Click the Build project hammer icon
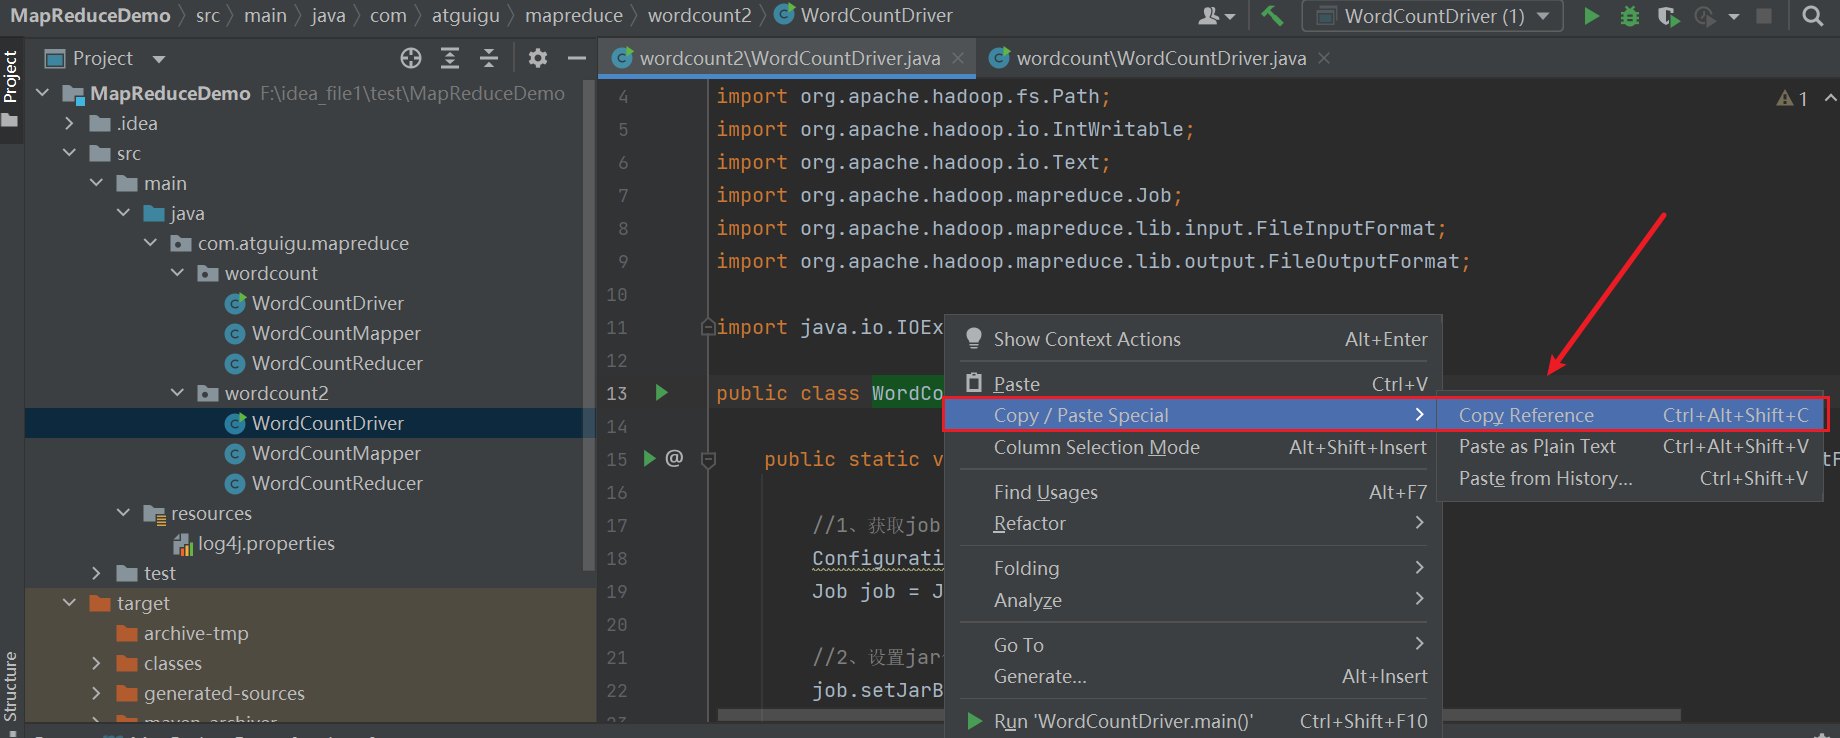The image size is (1840, 738). point(1272,16)
